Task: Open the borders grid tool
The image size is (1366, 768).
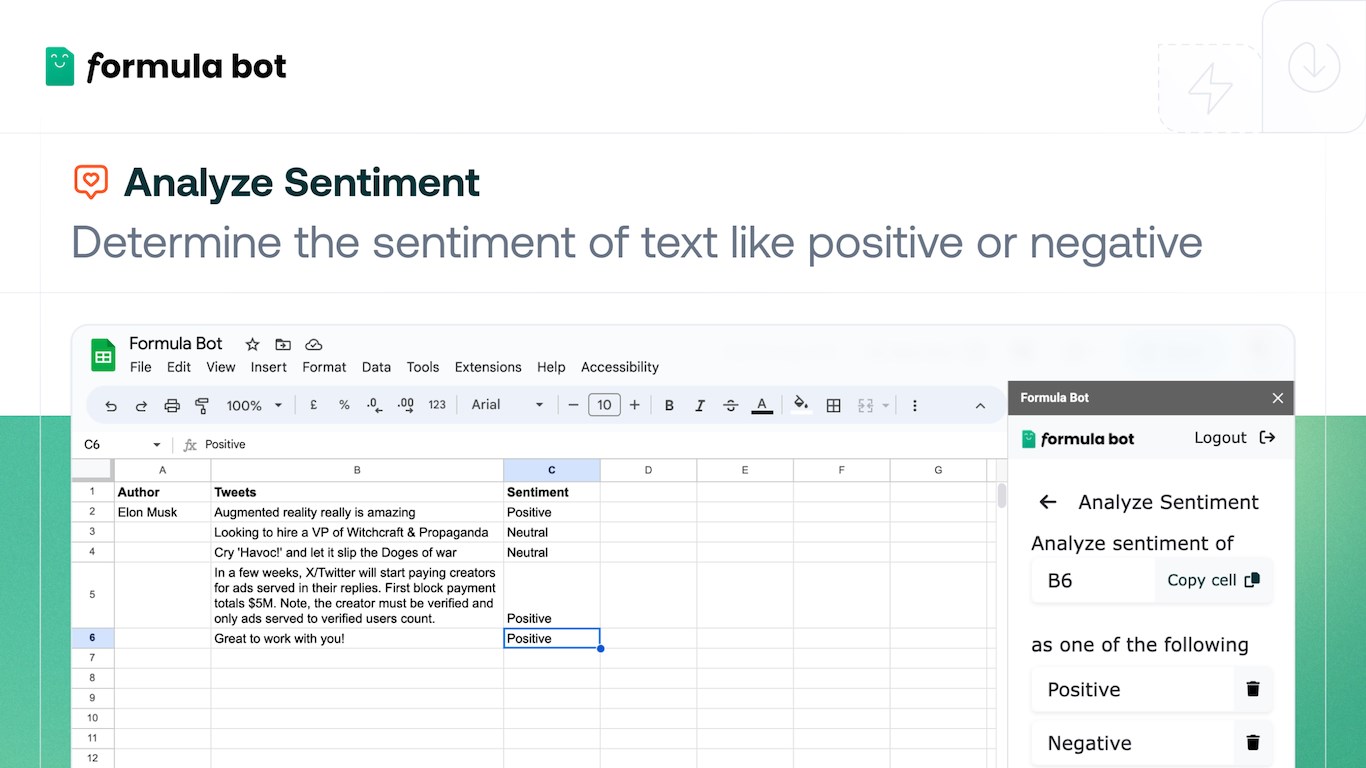Action: click(x=833, y=405)
